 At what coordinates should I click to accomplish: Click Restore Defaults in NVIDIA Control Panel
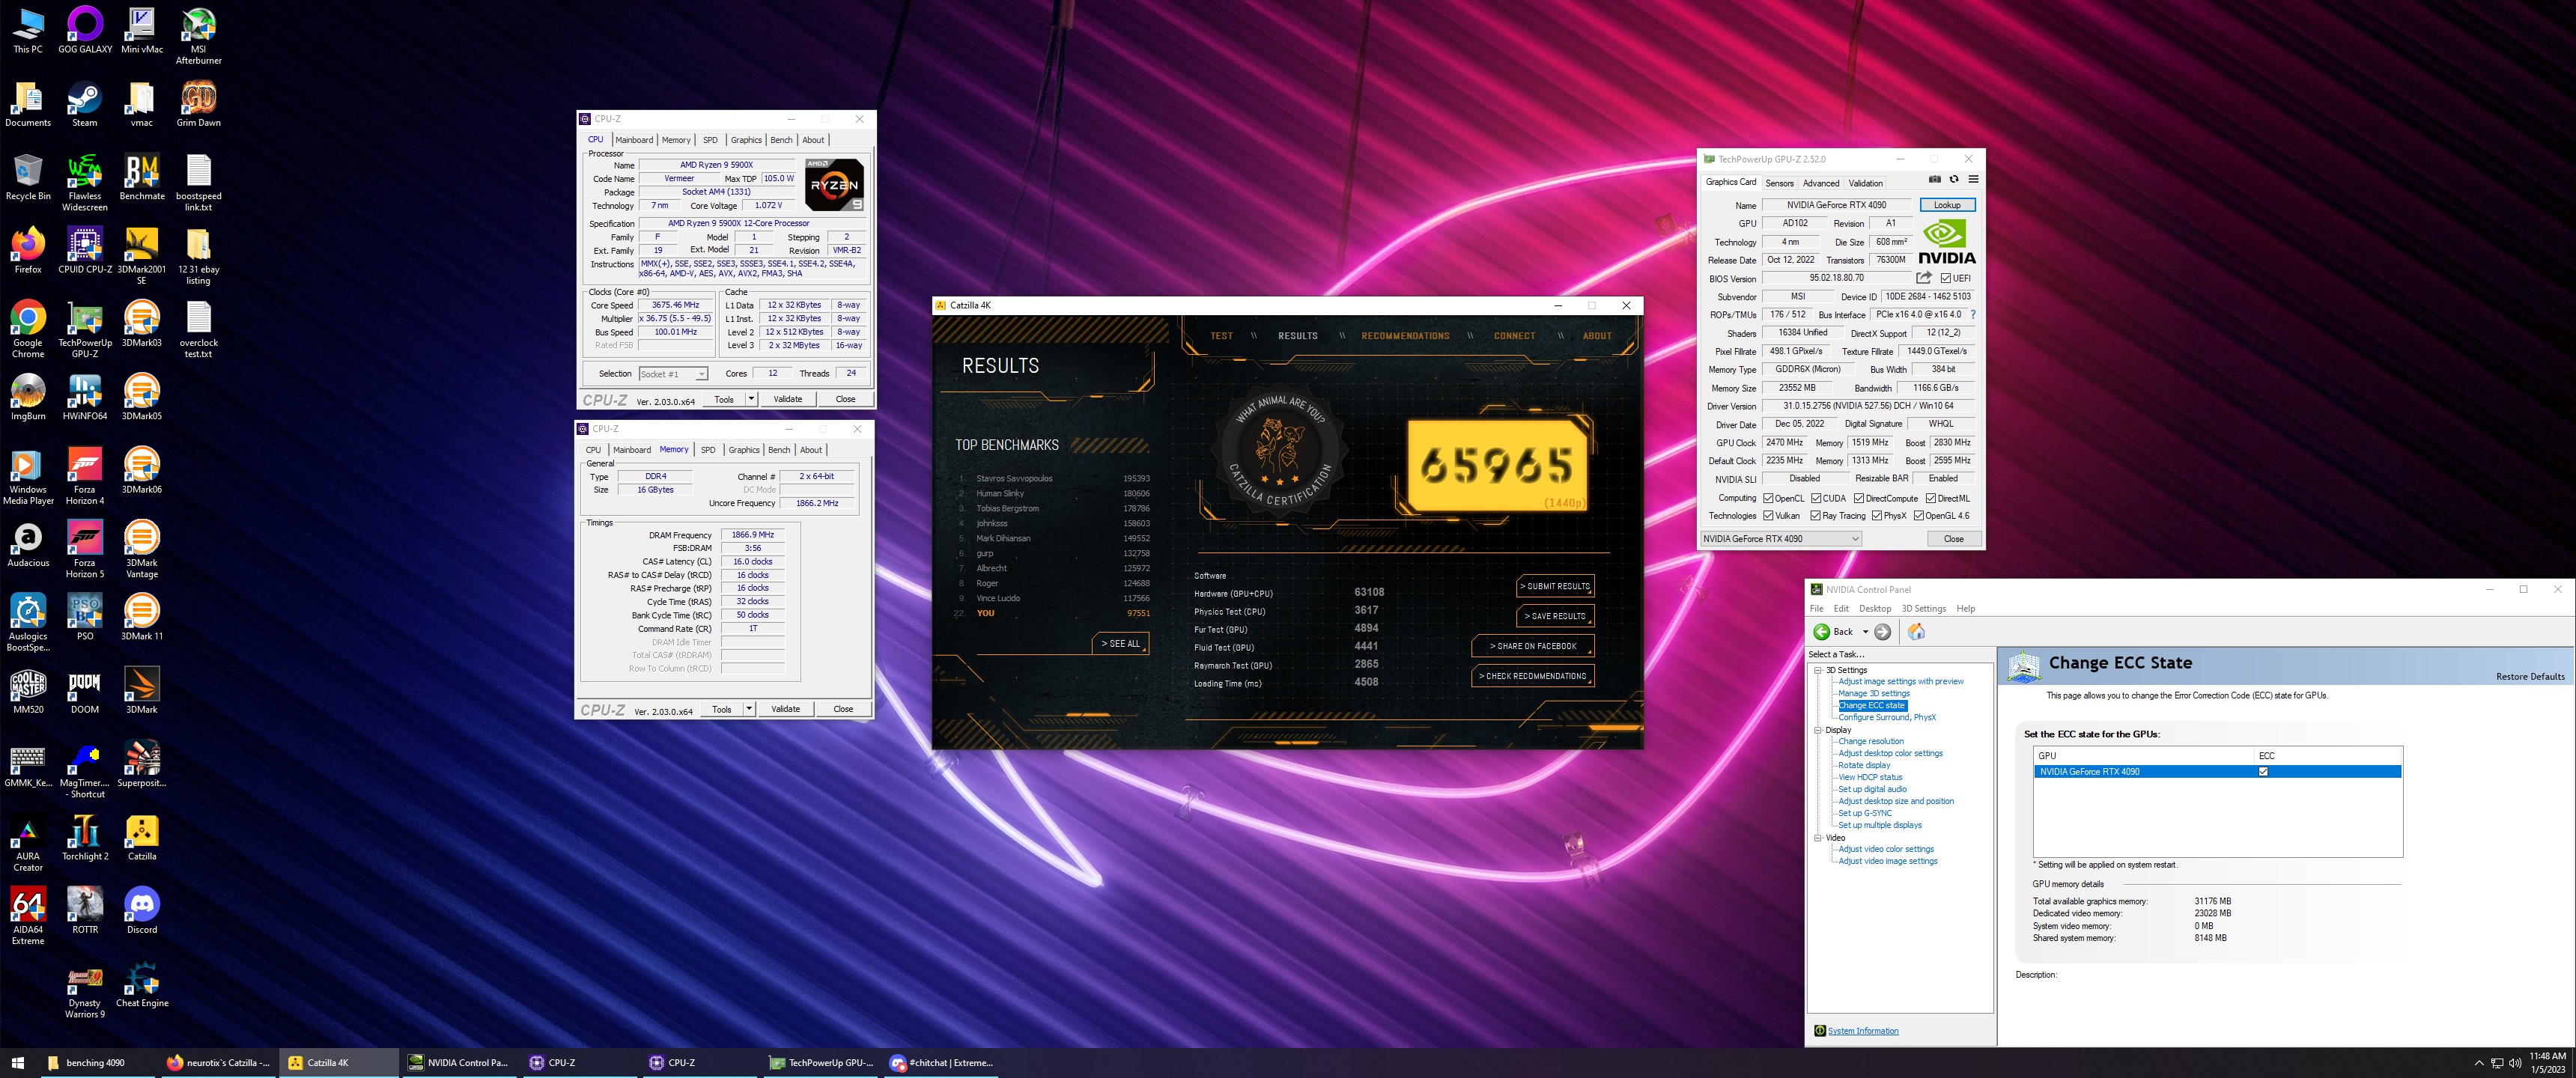pos(2530,677)
